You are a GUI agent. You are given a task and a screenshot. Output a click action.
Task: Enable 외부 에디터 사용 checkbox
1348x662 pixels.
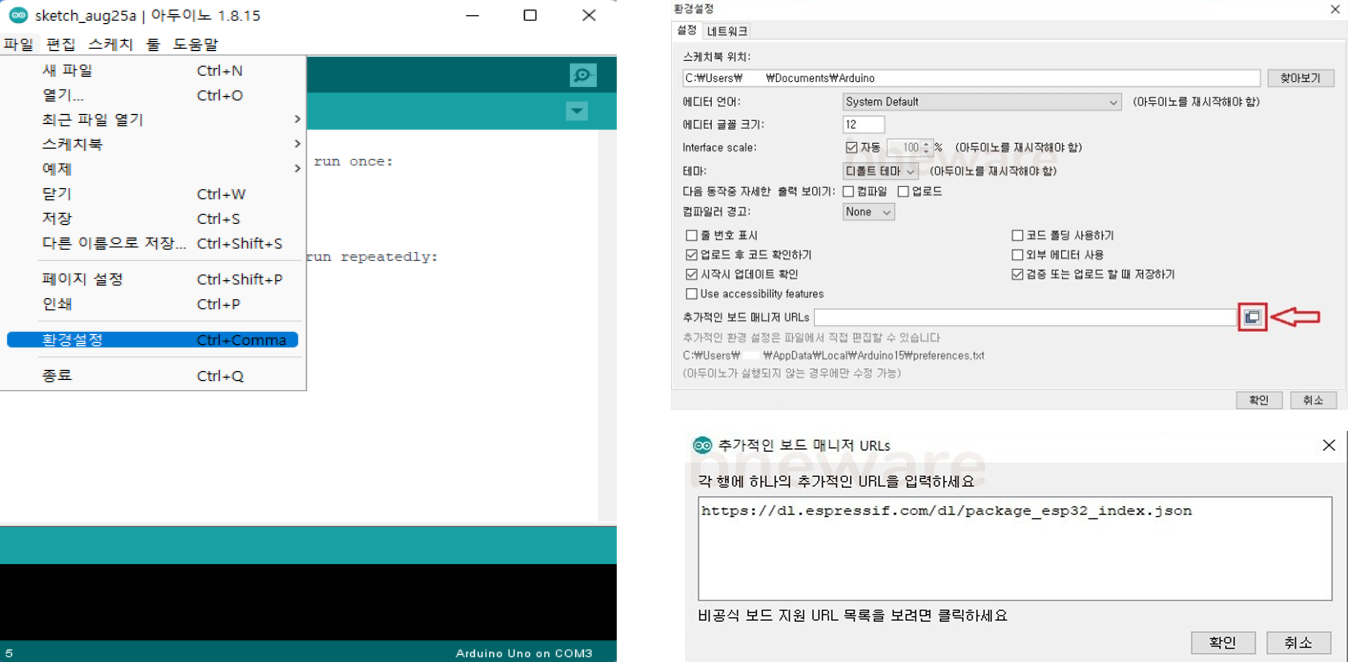pos(1017,255)
